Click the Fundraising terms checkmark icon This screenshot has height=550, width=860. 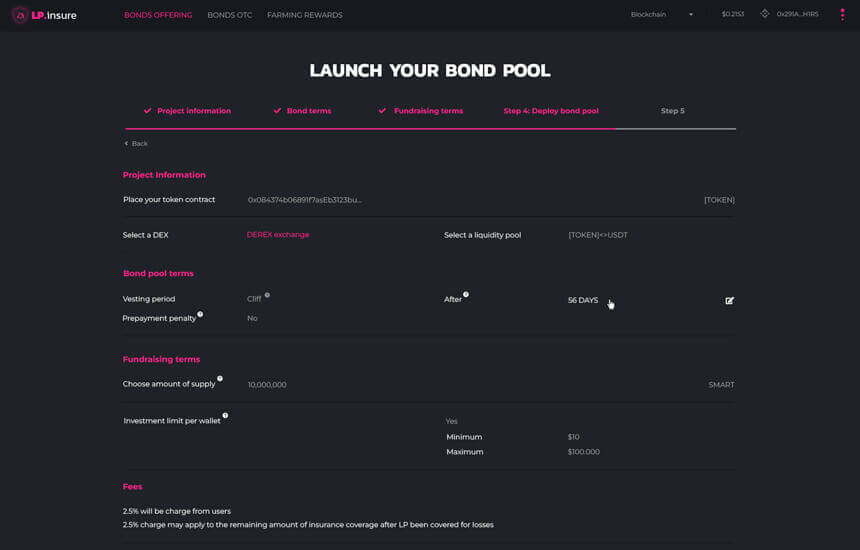382,110
